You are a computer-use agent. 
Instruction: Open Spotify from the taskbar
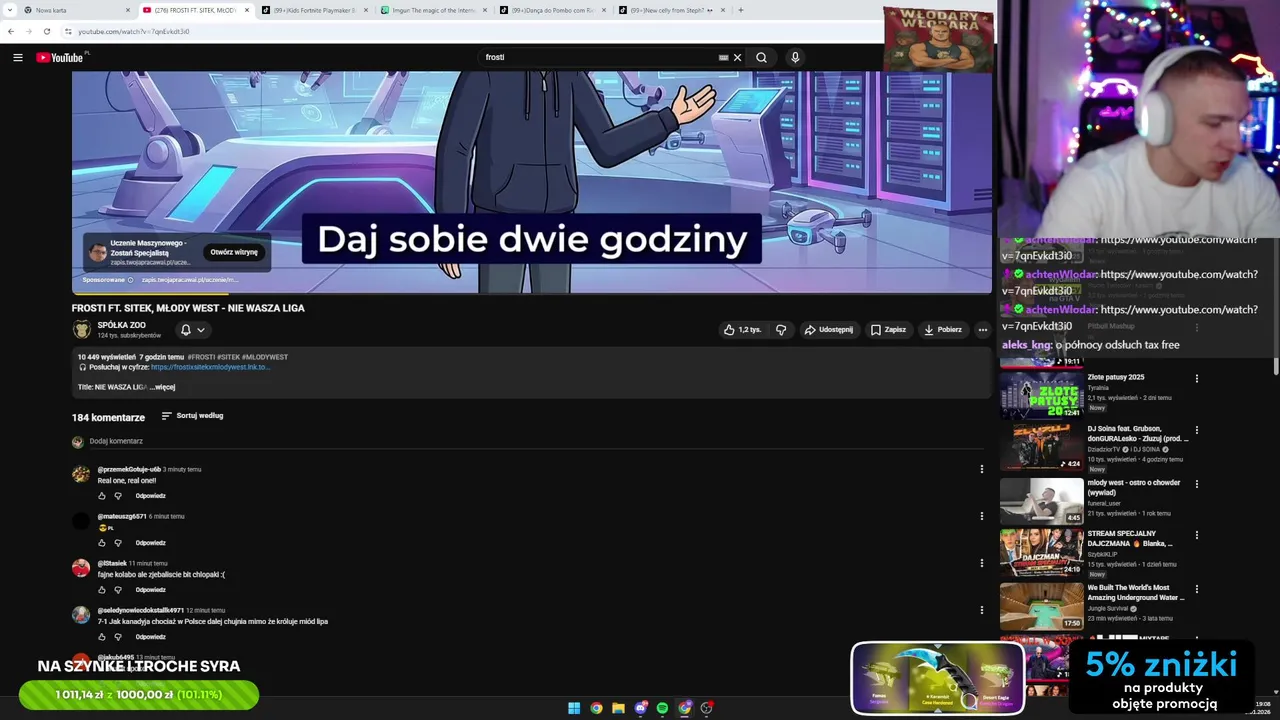coord(662,708)
